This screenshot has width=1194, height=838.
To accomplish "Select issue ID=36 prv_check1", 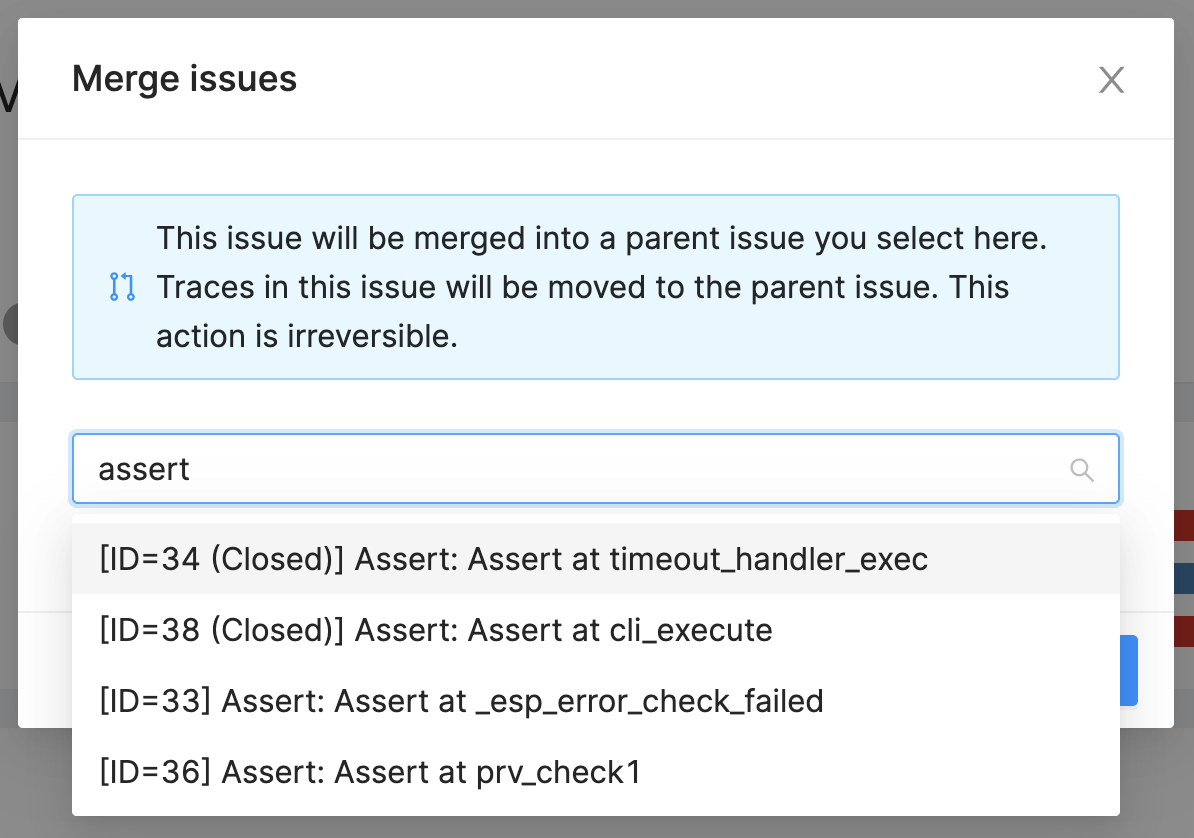I will coord(370,772).
